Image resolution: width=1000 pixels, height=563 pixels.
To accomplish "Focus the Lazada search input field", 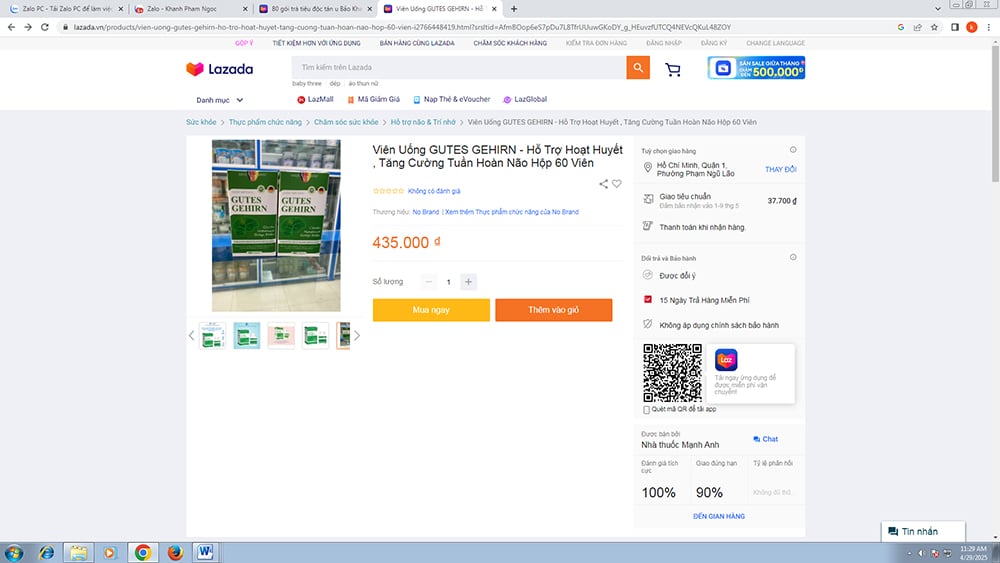I will coord(459,68).
